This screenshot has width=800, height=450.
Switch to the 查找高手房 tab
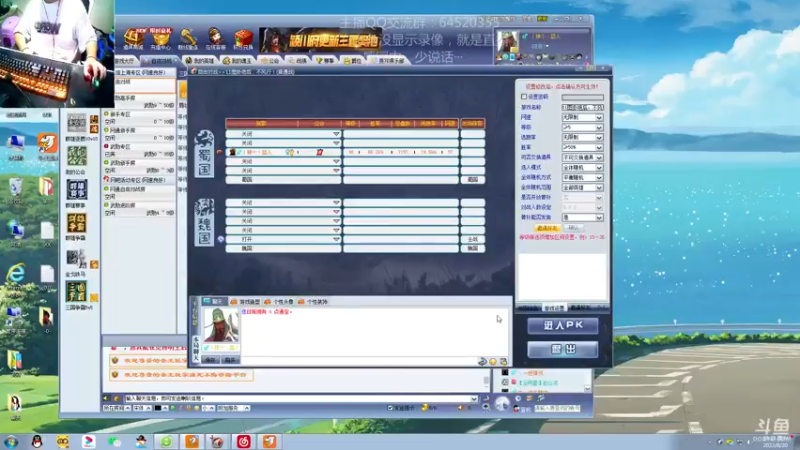pyautogui.click(x=387, y=61)
